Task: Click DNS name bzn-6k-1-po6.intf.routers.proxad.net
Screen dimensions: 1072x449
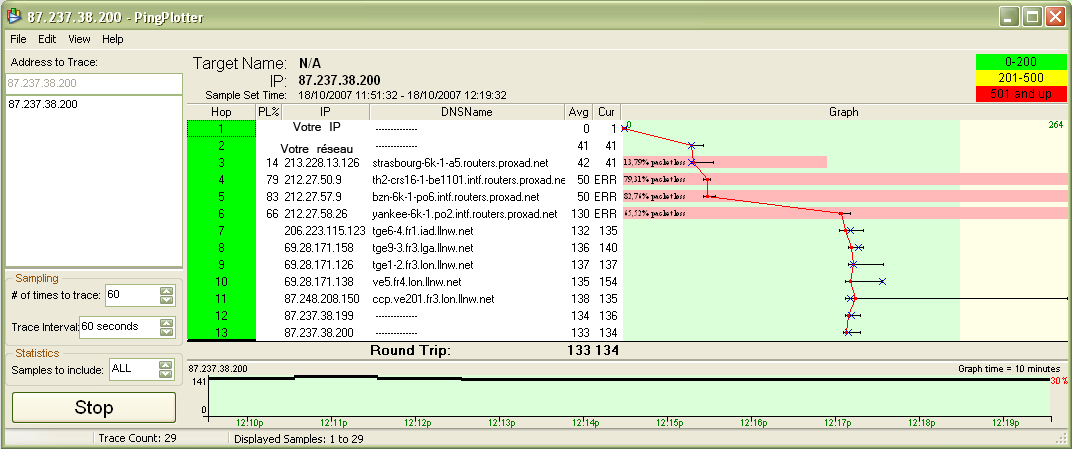Action: coord(455,197)
